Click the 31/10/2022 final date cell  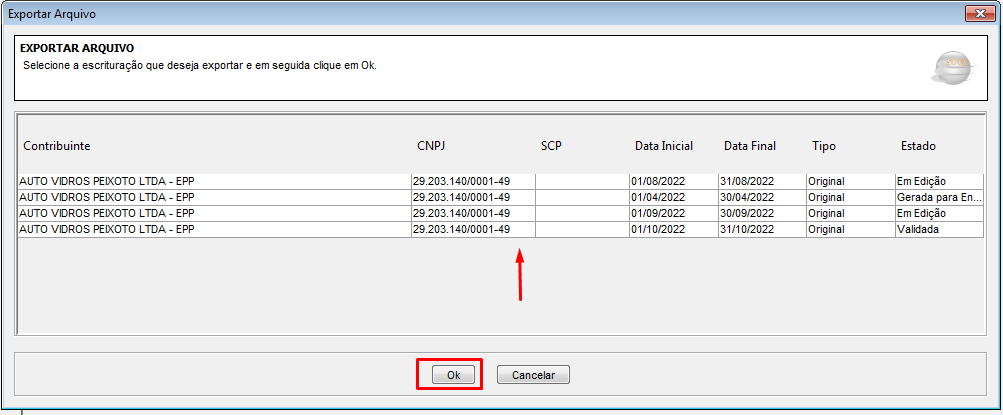(x=762, y=229)
